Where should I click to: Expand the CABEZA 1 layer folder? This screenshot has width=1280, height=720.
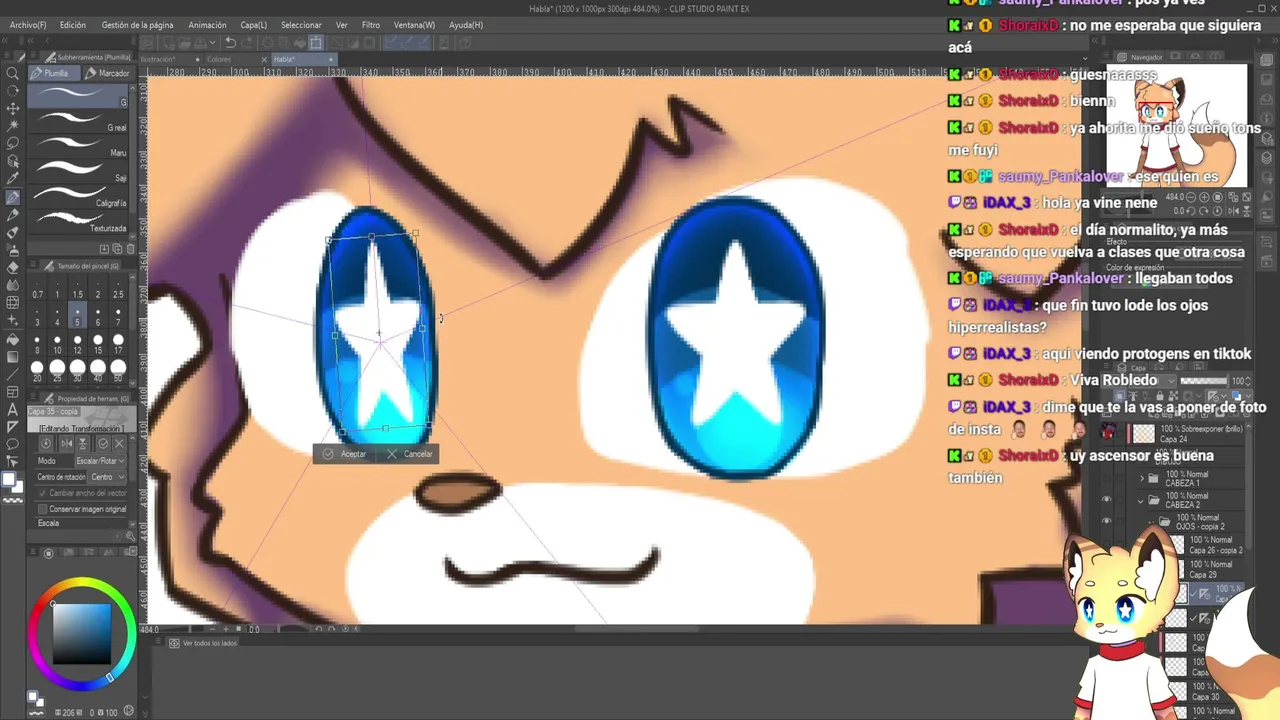pyautogui.click(x=1142, y=478)
